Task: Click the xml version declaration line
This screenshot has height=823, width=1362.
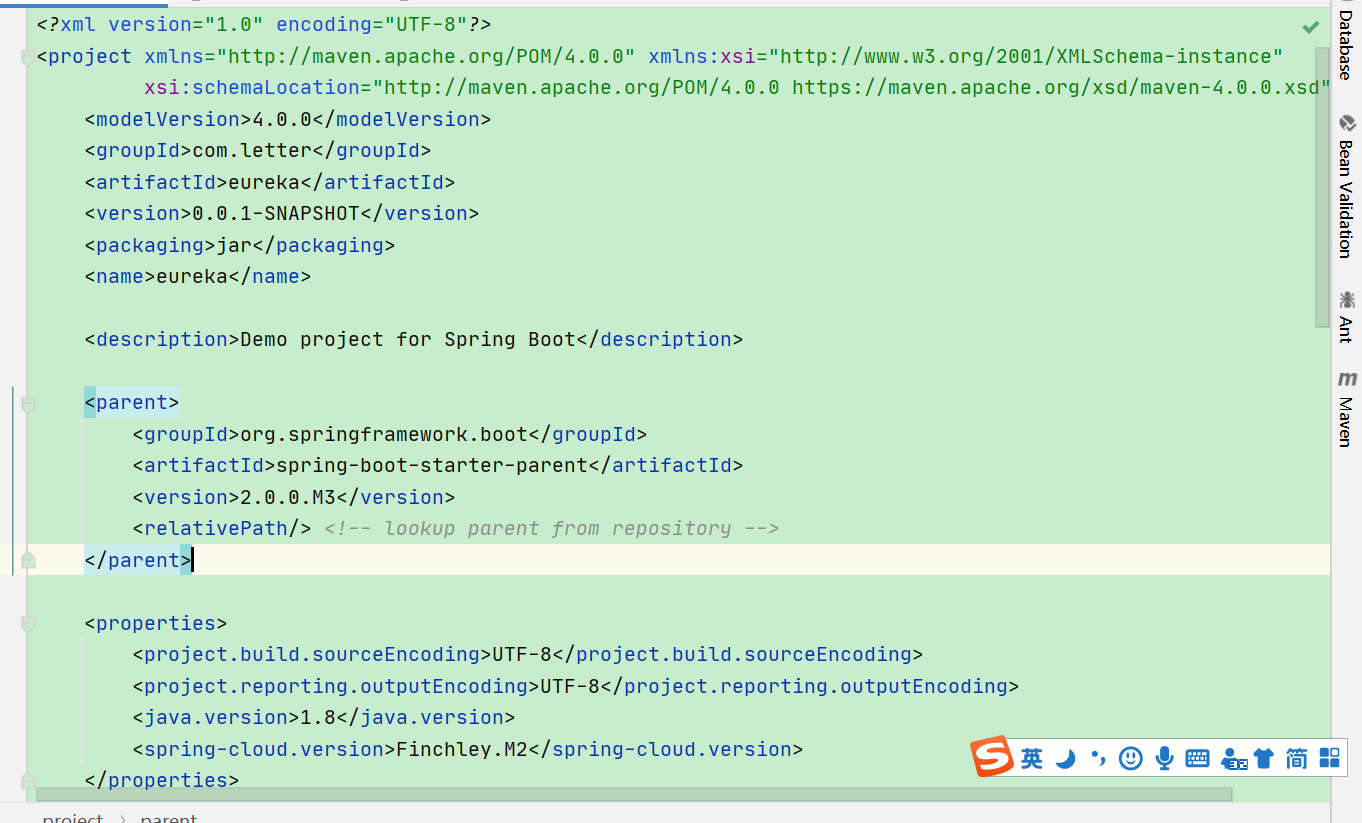Action: (x=264, y=24)
